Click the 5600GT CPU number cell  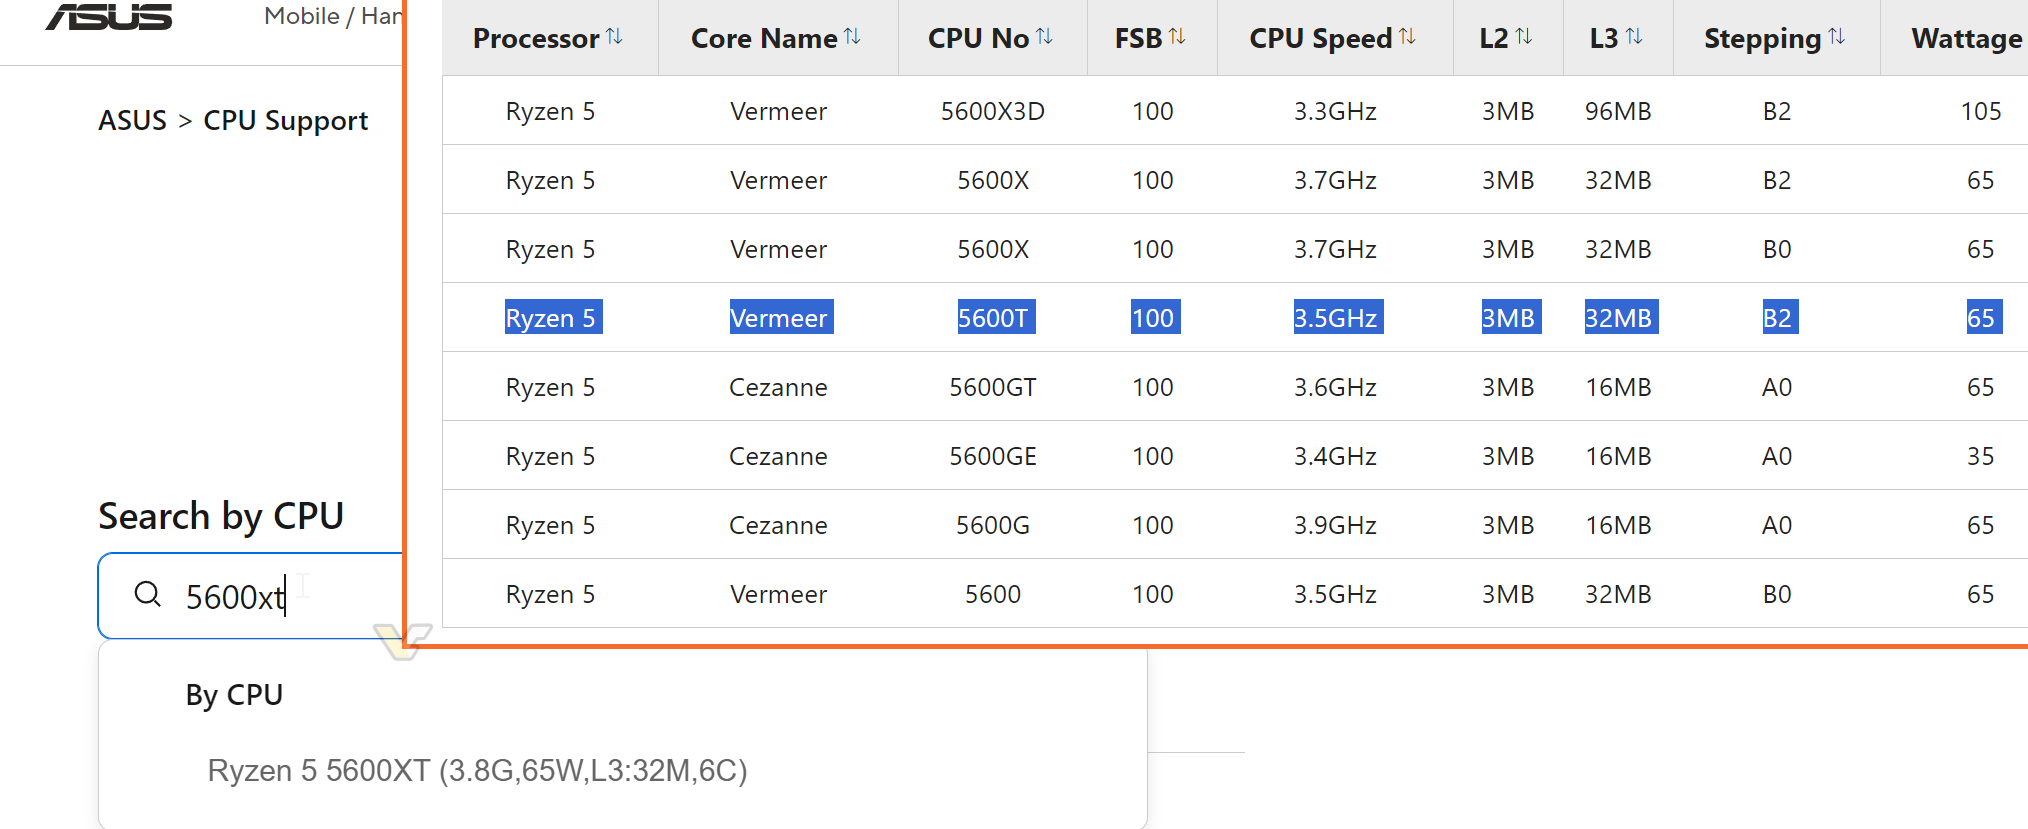[x=992, y=387]
